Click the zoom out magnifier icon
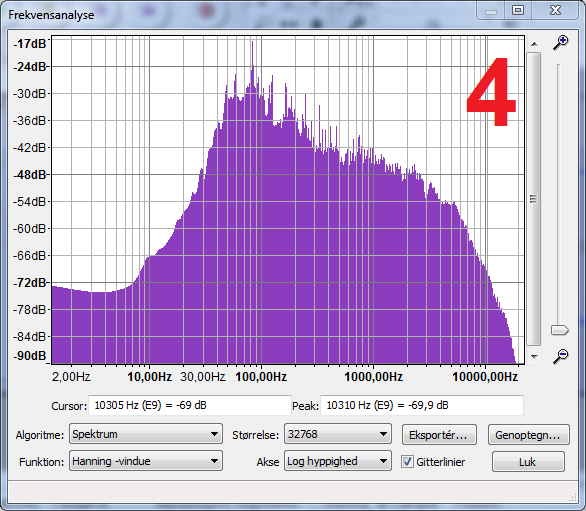This screenshot has width=586, height=511. [x=561, y=356]
